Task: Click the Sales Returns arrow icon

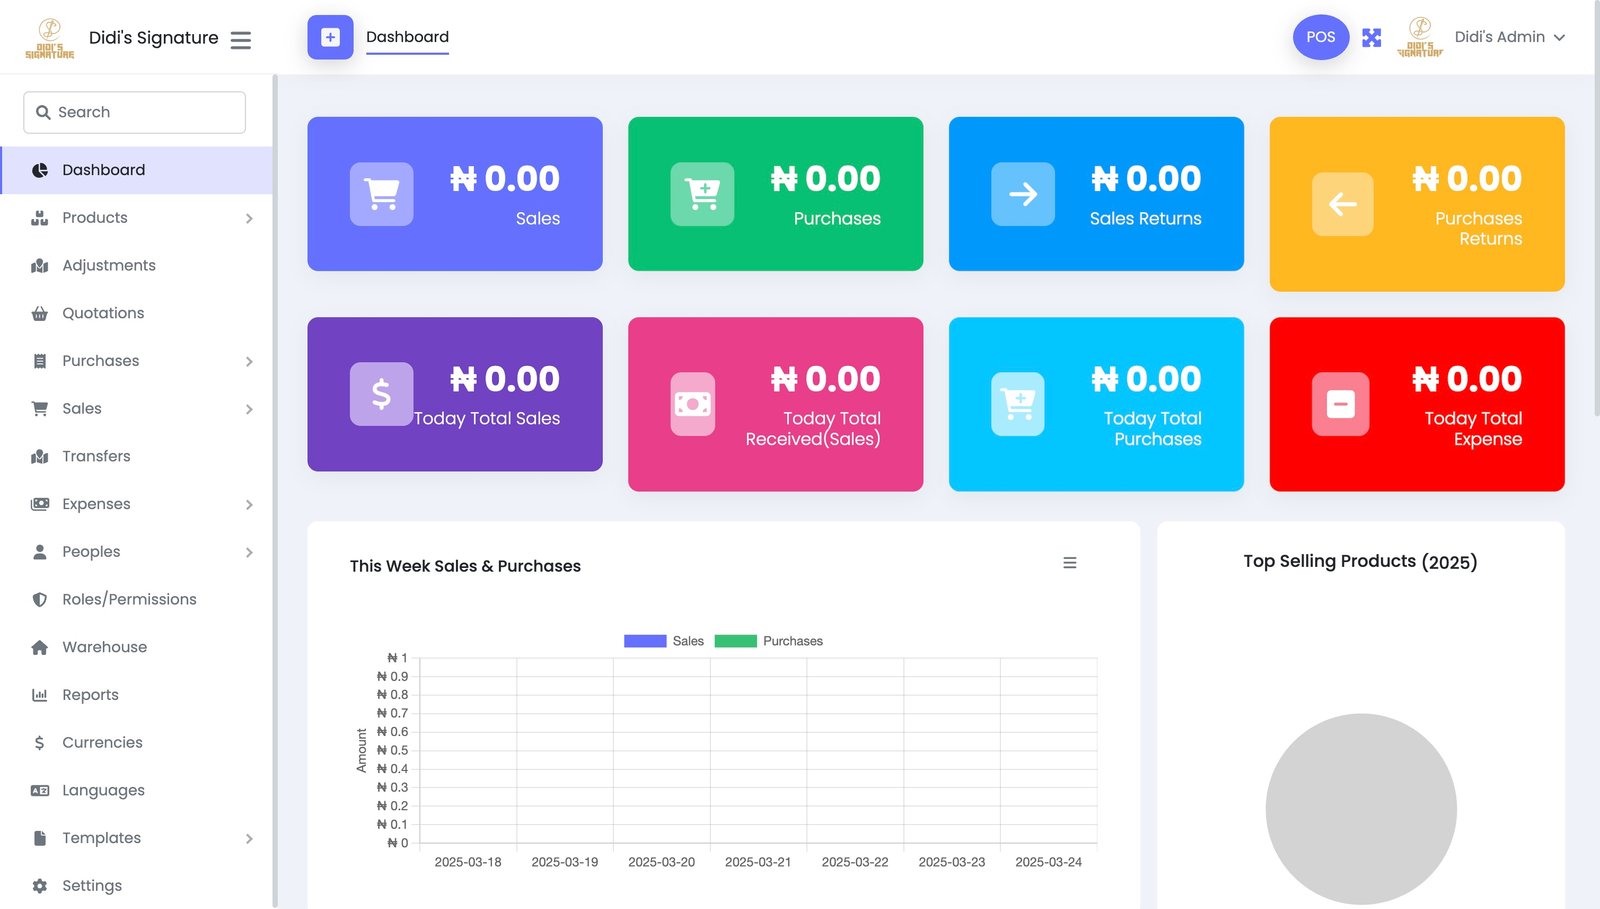Action: pyautogui.click(x=1022, y=194)
